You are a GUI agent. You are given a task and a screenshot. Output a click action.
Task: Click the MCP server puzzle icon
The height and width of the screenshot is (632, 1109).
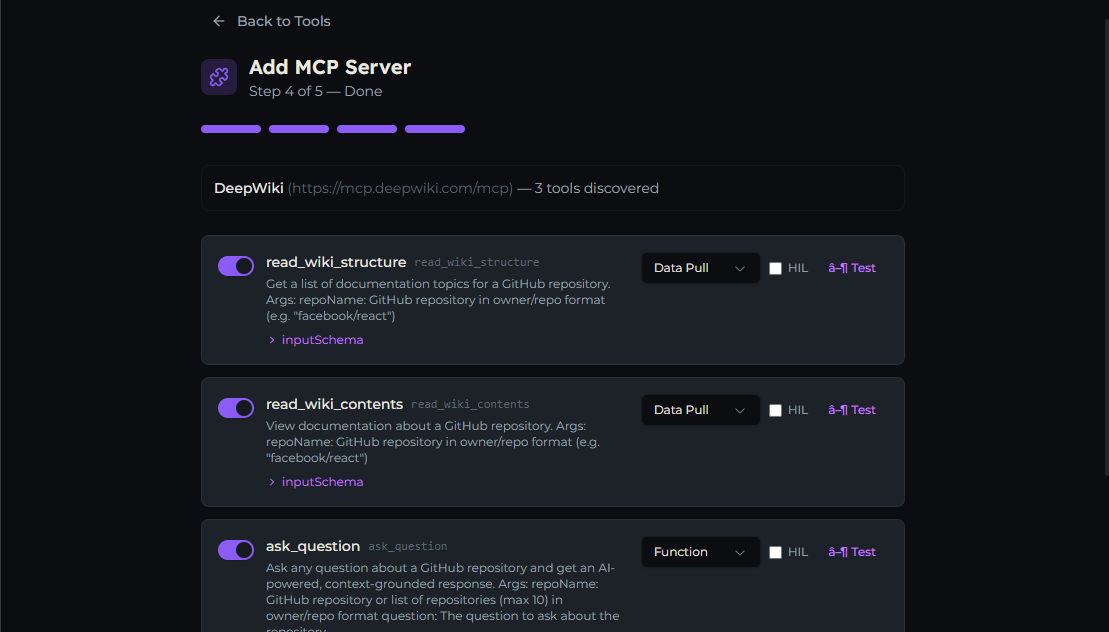coord(219,77)
